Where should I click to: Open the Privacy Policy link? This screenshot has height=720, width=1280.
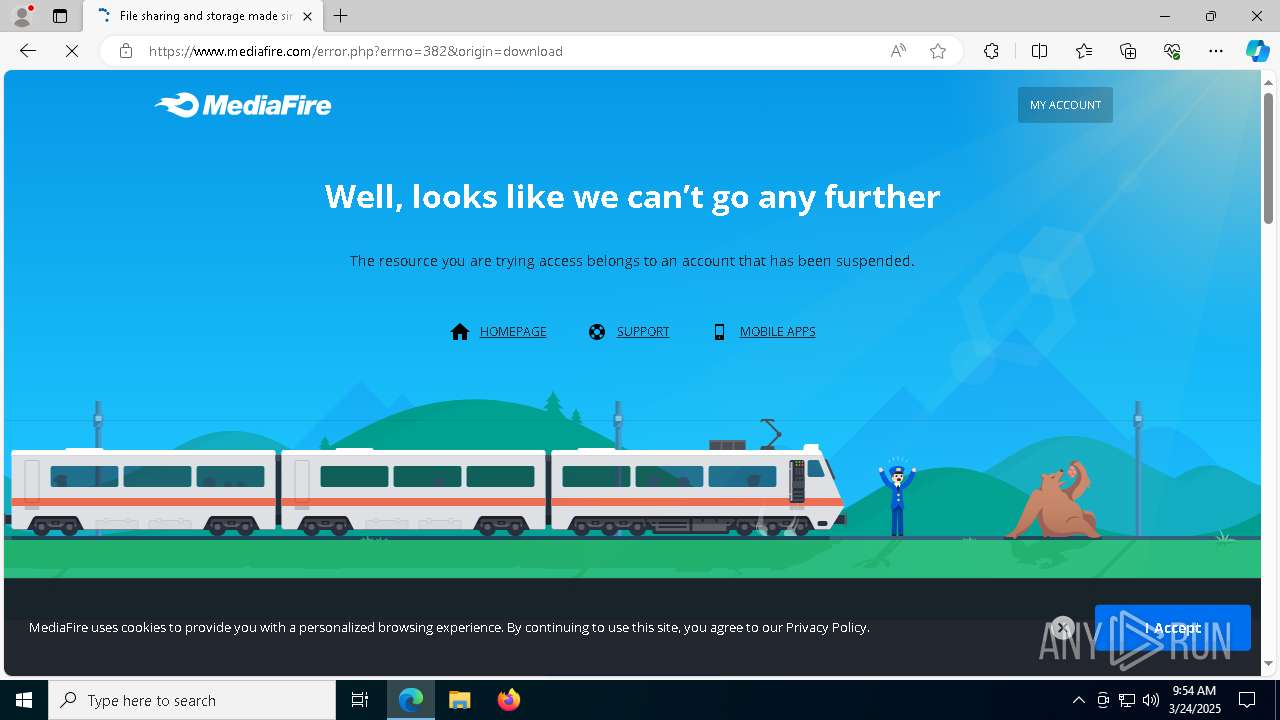(x=826, y=627)
